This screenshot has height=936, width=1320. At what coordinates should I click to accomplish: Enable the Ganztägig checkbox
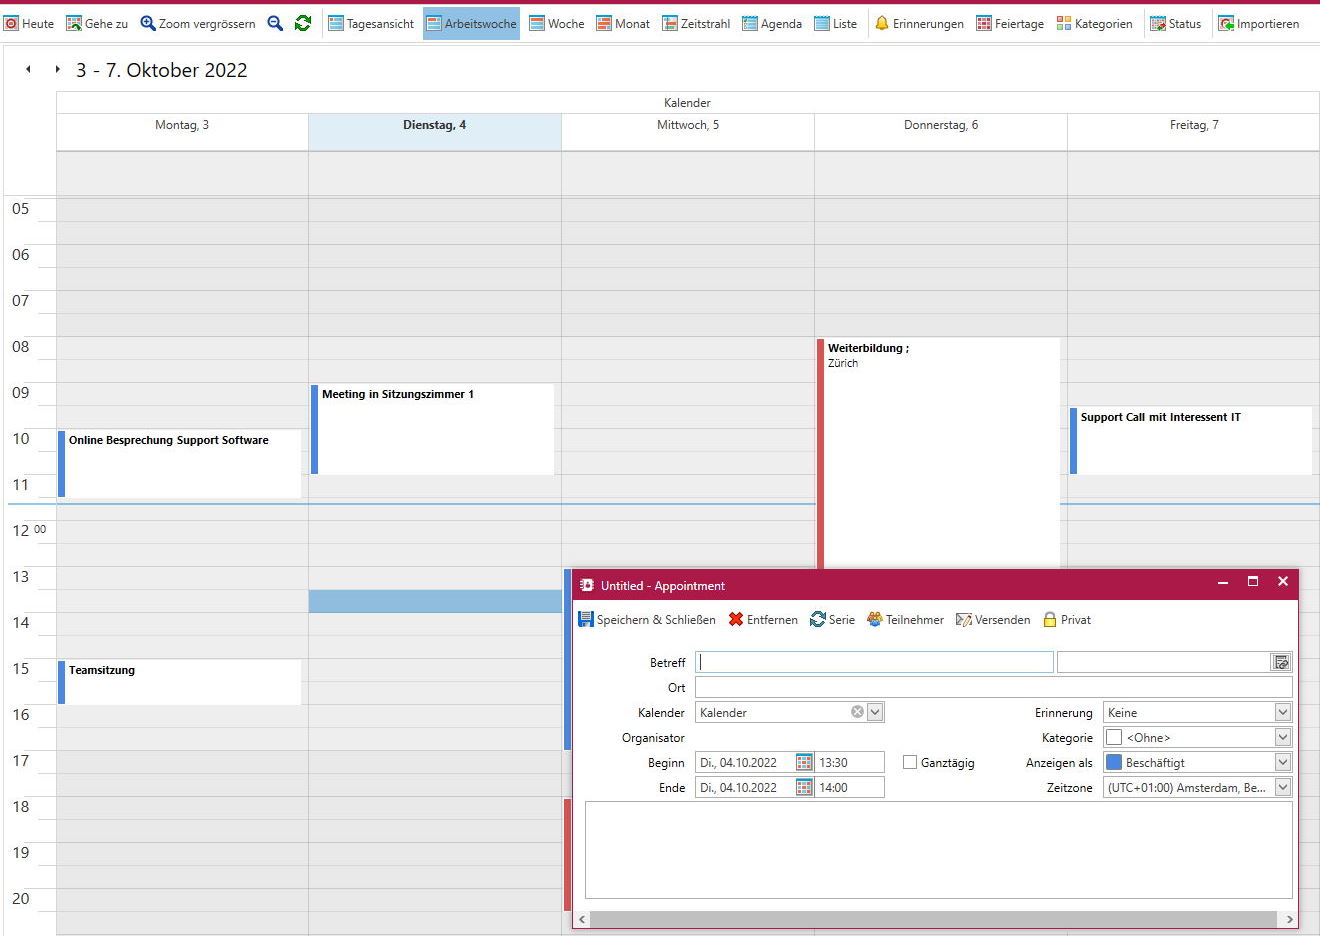(910, 762)
